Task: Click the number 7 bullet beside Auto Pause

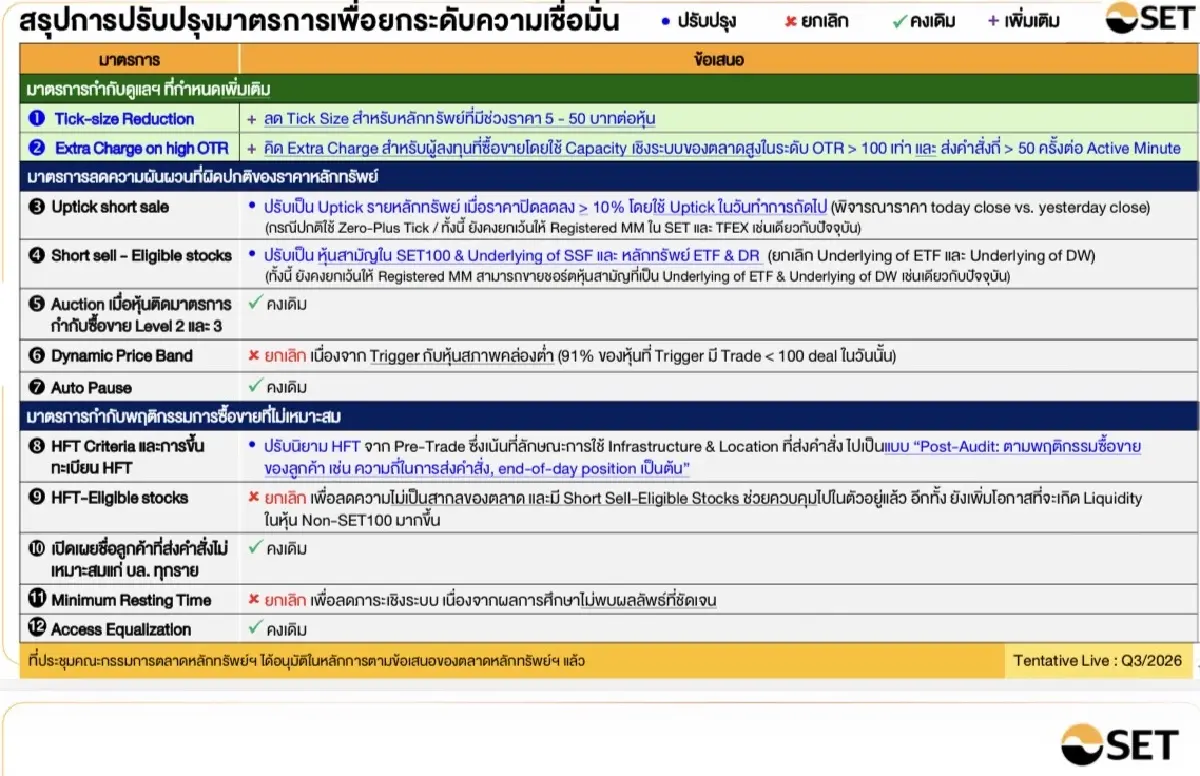Action: click(x=37, y=387)
